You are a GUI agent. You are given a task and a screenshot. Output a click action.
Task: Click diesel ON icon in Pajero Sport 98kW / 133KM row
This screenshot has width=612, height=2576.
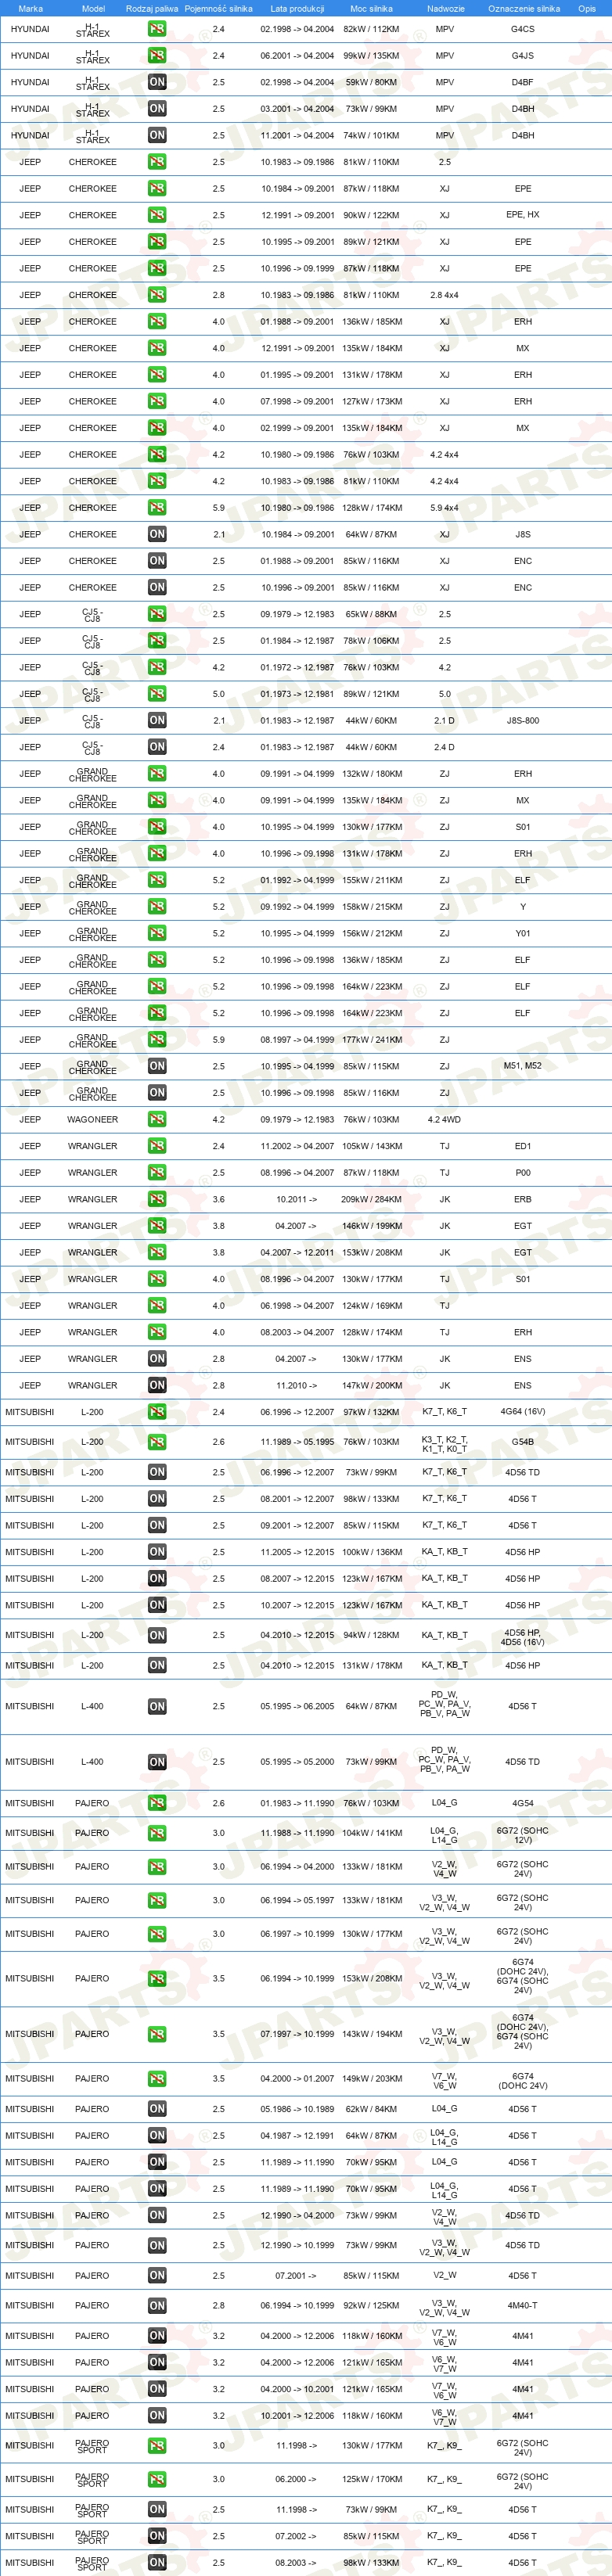(x=157, y=2562)
